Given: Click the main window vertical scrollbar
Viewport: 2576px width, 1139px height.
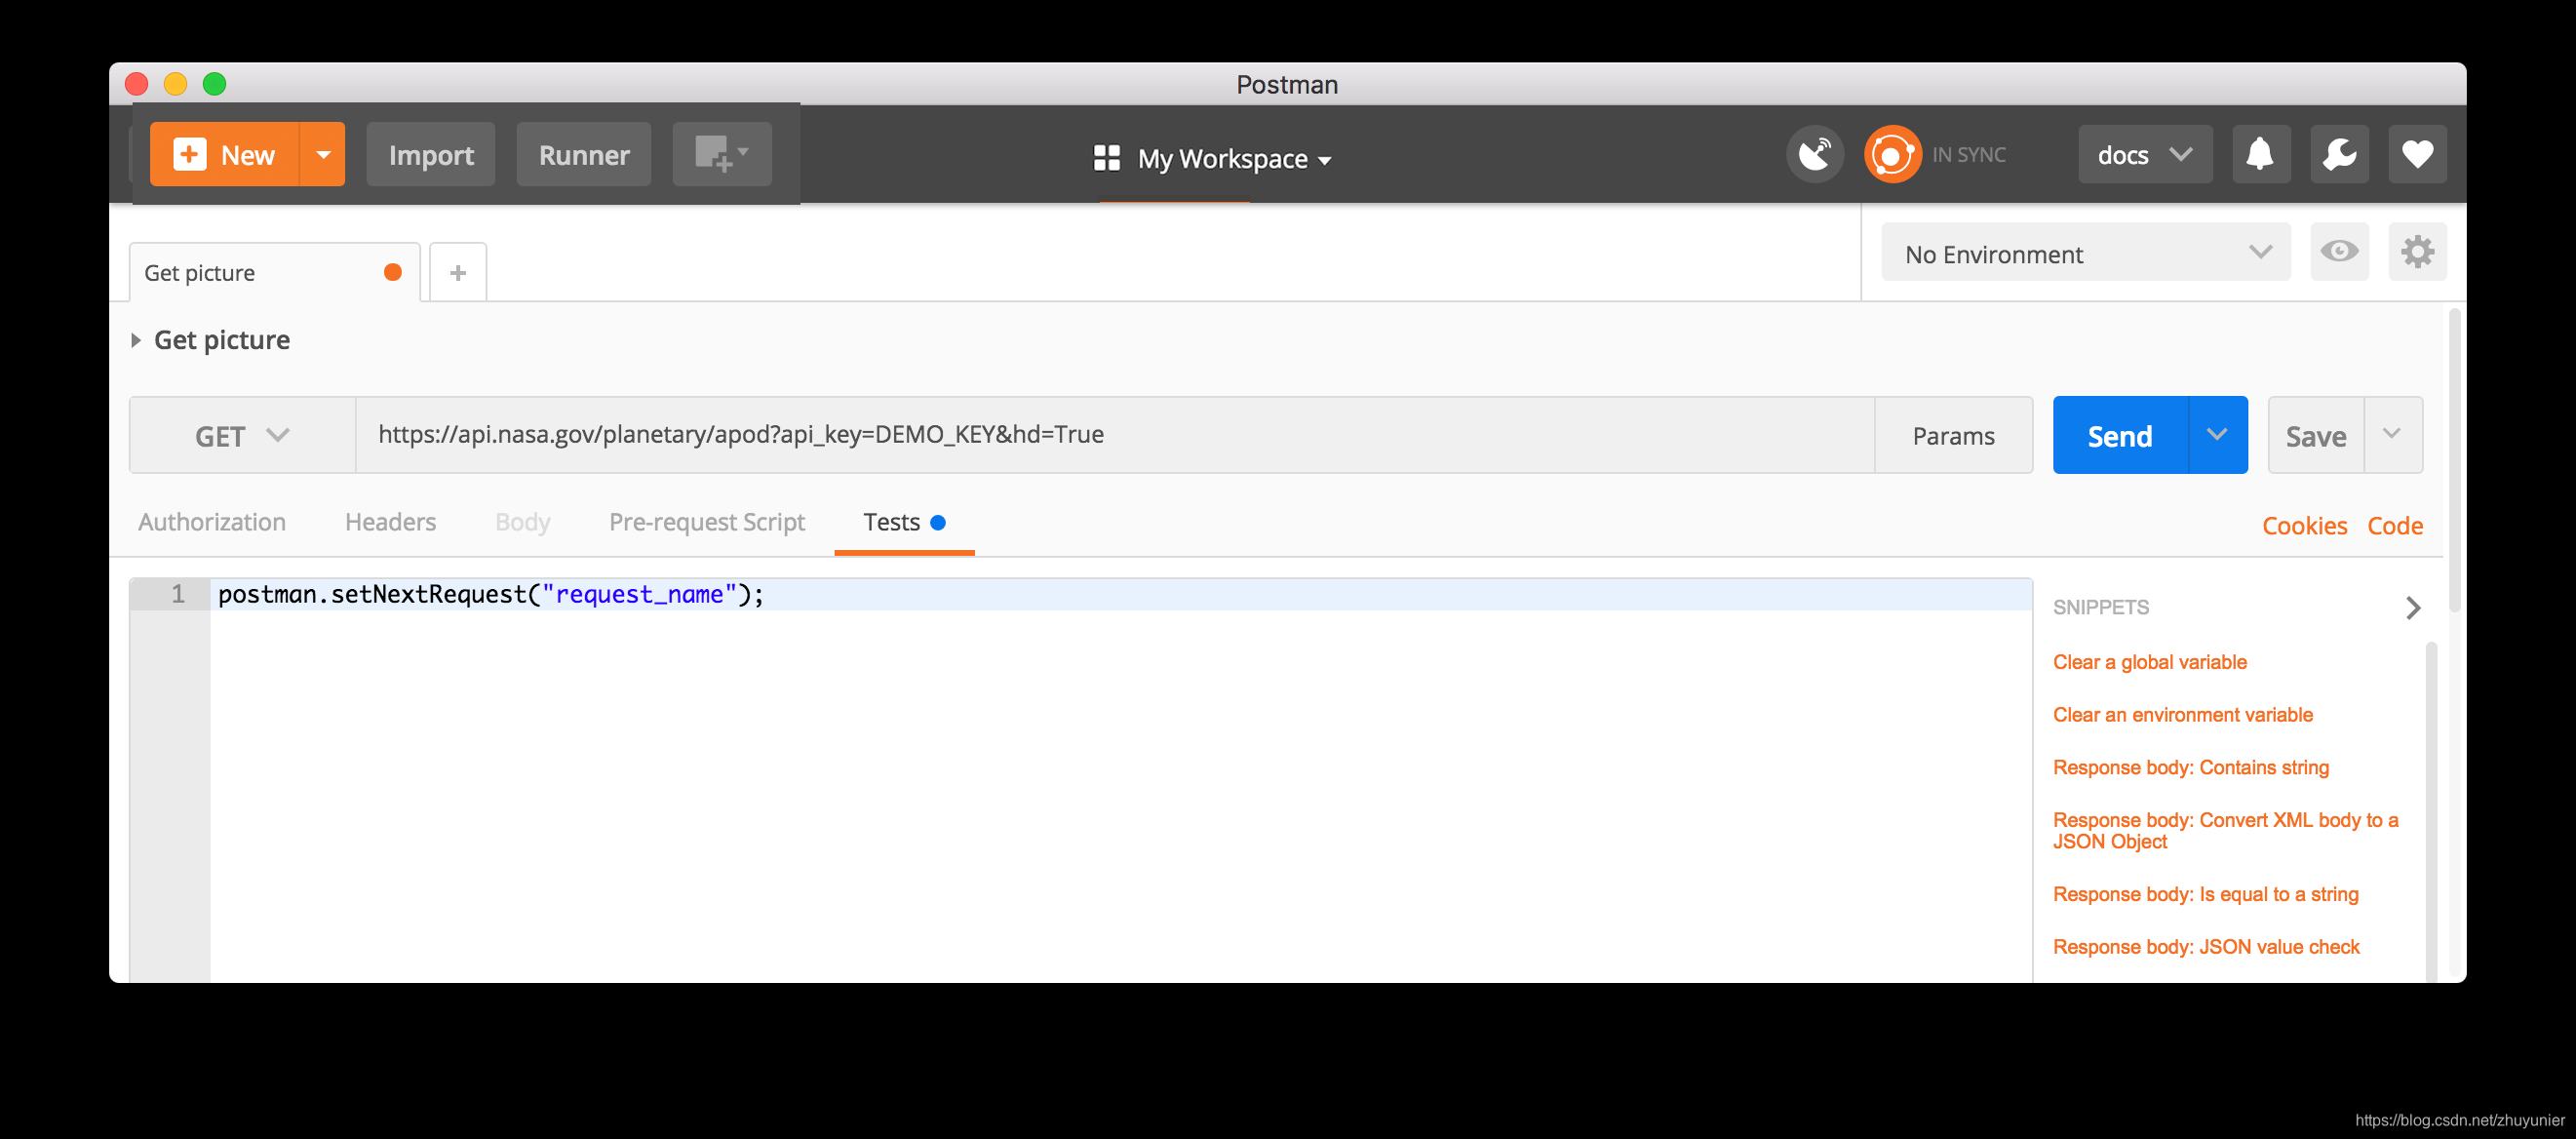Looking at the screenshot, I should [x=2454, y=460].
